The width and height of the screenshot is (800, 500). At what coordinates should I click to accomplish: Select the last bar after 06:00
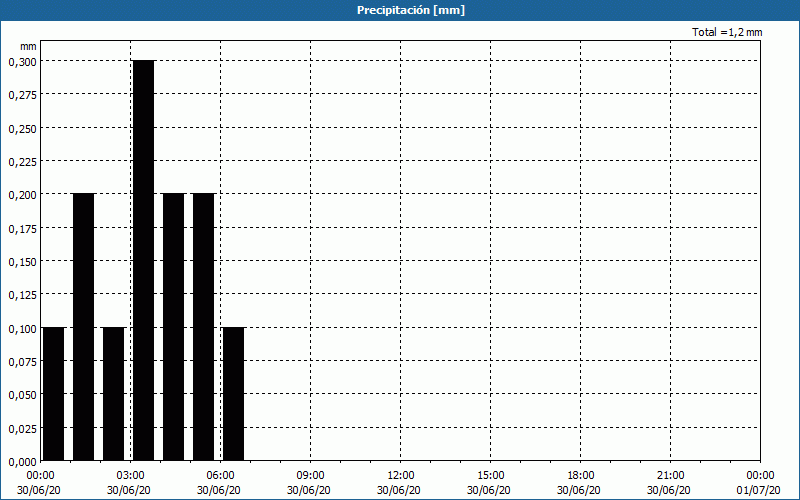[x=234, y=394]
